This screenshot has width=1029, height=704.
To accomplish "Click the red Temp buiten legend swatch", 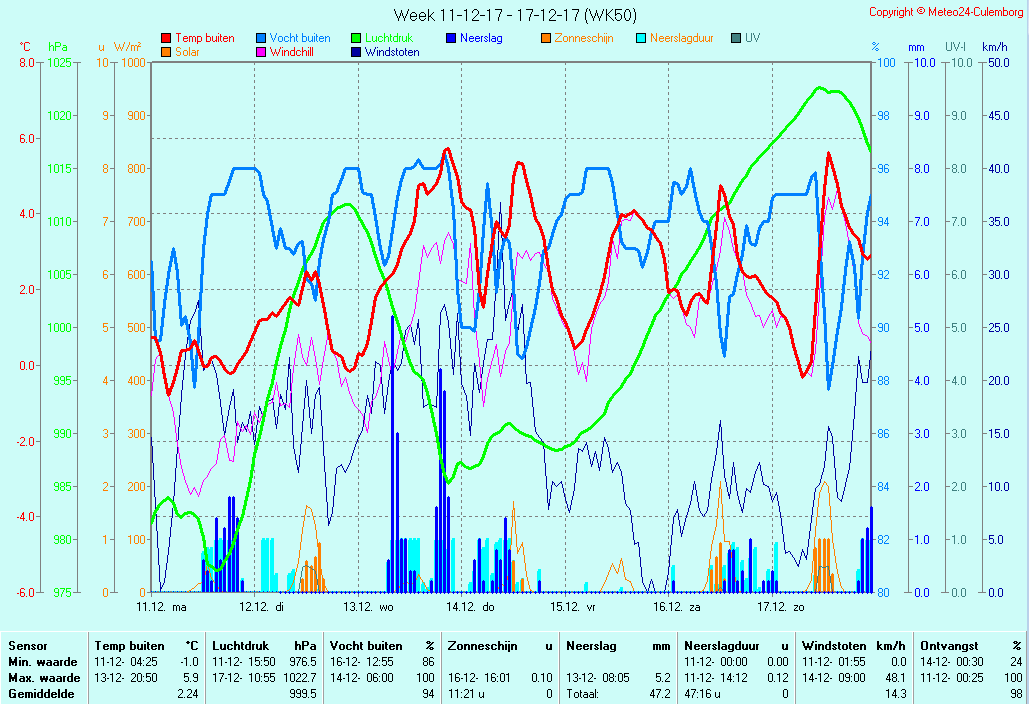I will point(166,39).
